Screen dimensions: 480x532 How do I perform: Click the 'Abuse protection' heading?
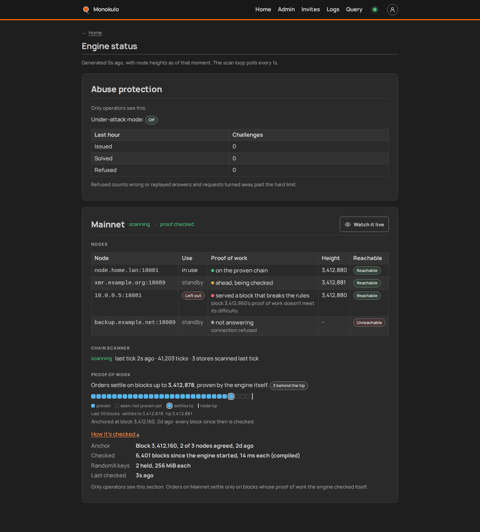point(127,89)
